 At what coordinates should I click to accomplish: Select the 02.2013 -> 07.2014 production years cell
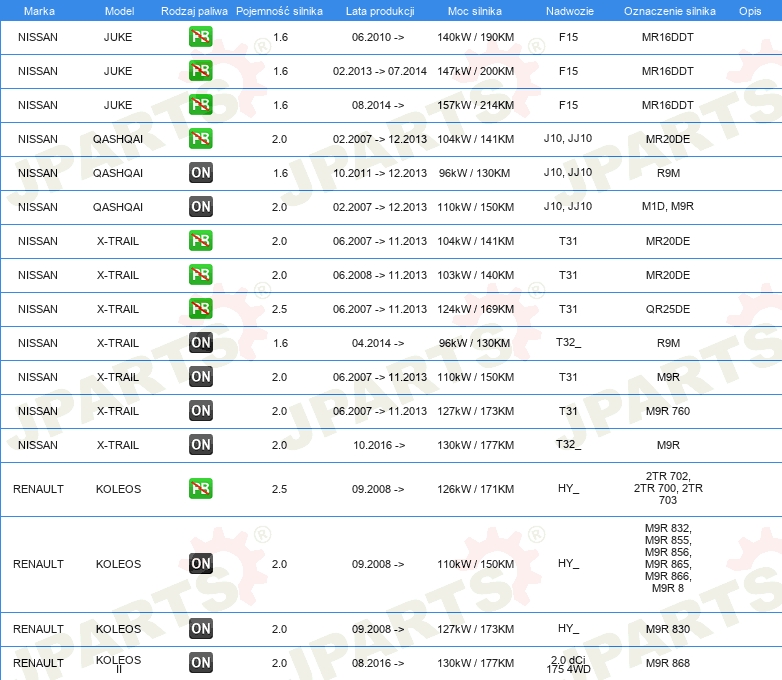(380, 71)
